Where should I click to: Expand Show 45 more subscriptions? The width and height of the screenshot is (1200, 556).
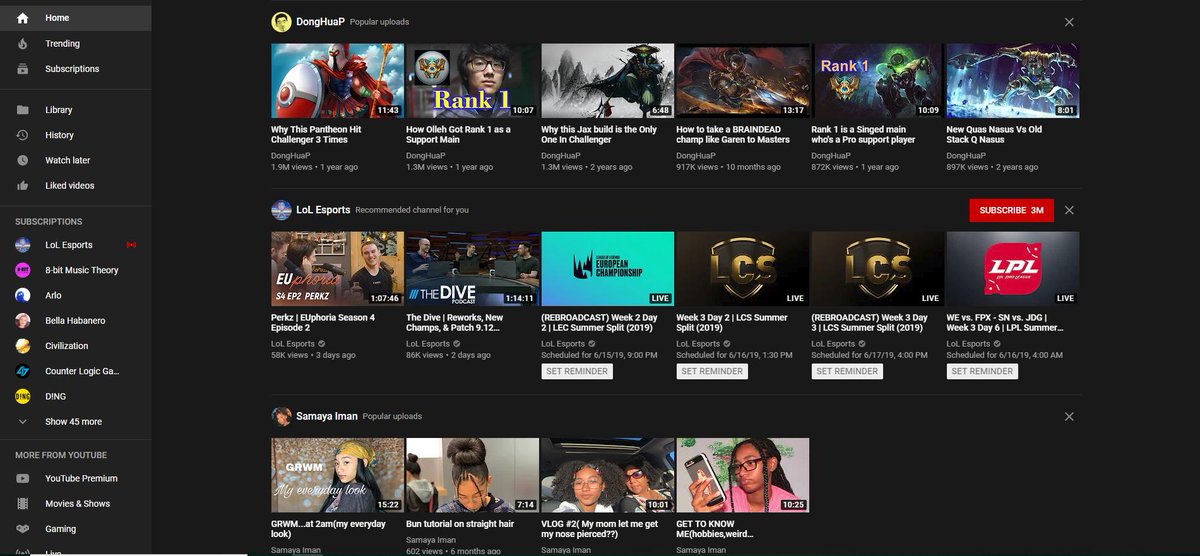[75, 422]
